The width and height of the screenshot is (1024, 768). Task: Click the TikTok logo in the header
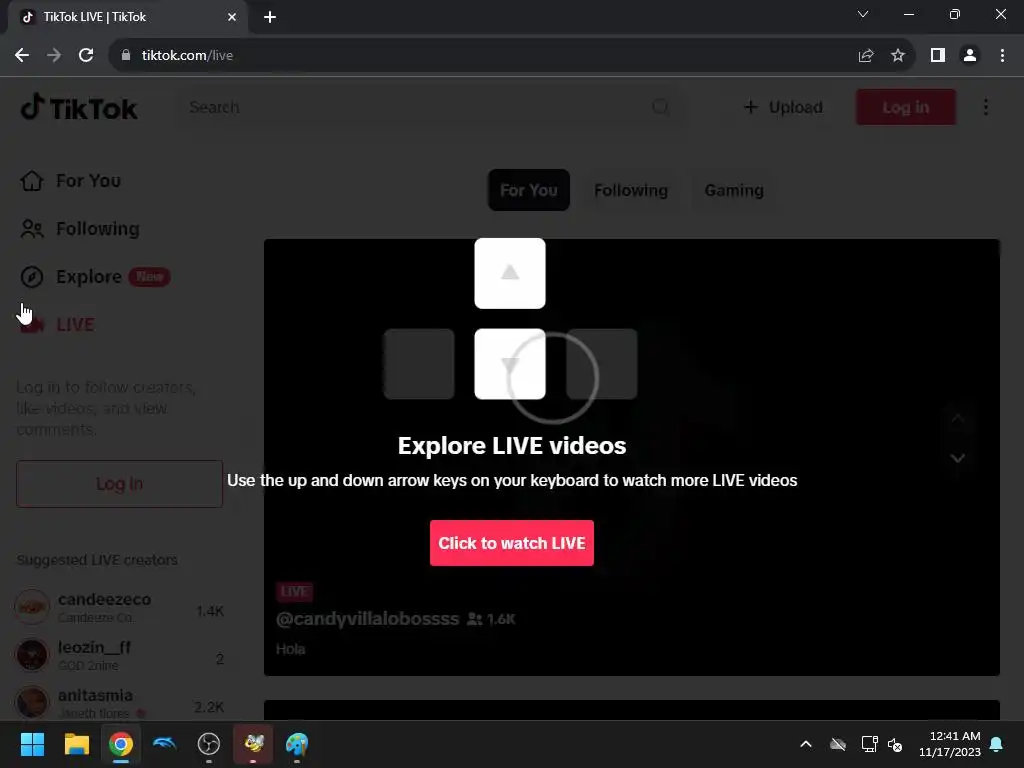[79, 108]
